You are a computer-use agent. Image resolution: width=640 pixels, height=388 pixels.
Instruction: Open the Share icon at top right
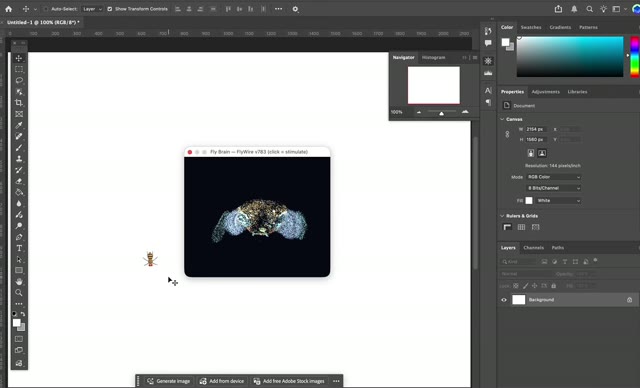pyautogui.click(x=558, y=9)
